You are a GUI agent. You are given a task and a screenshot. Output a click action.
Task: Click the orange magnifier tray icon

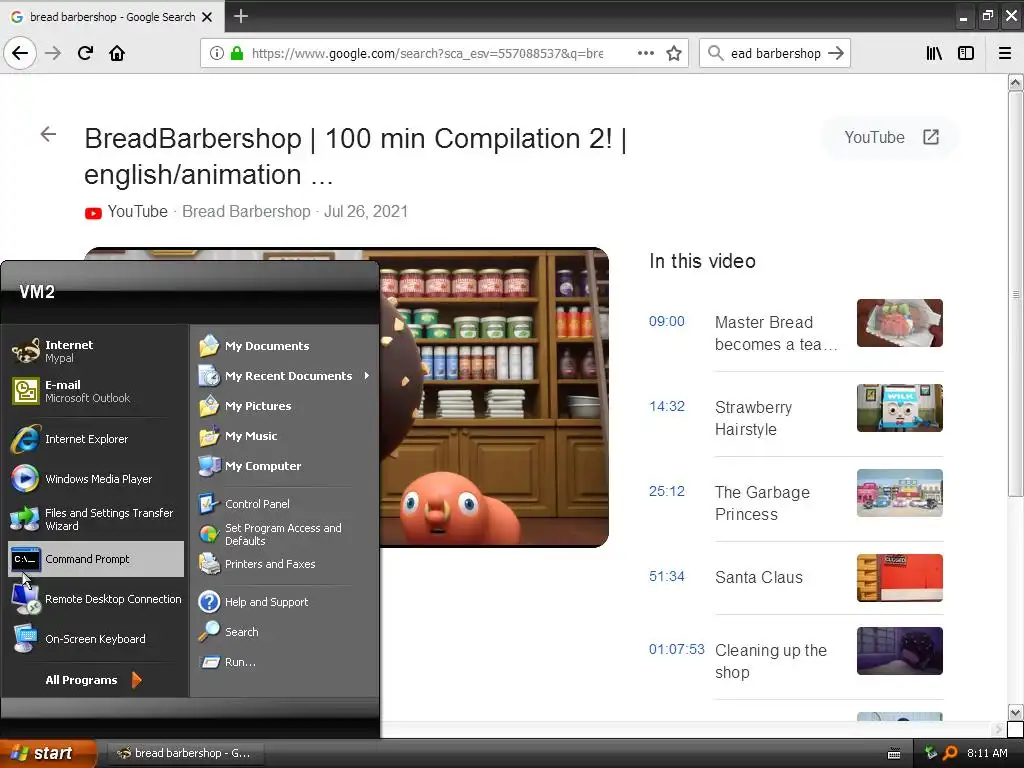[950, 753]
